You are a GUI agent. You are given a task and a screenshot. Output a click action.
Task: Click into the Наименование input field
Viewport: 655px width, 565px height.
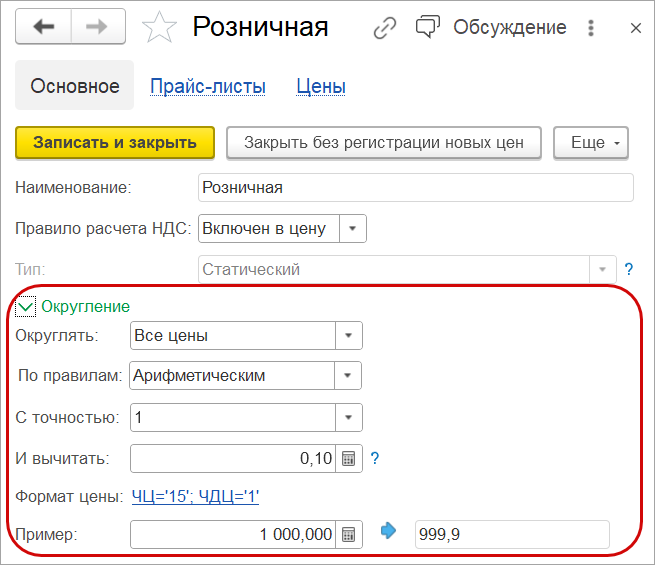click(416, 187)
